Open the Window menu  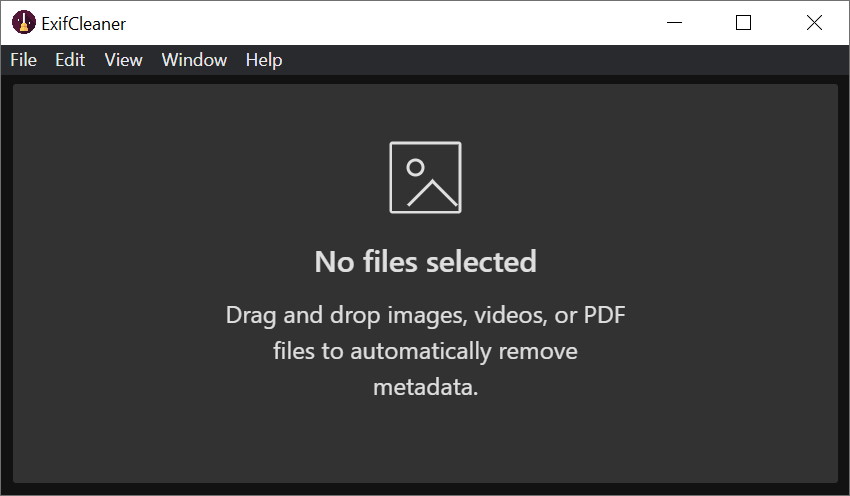click(x=194, y=60)
